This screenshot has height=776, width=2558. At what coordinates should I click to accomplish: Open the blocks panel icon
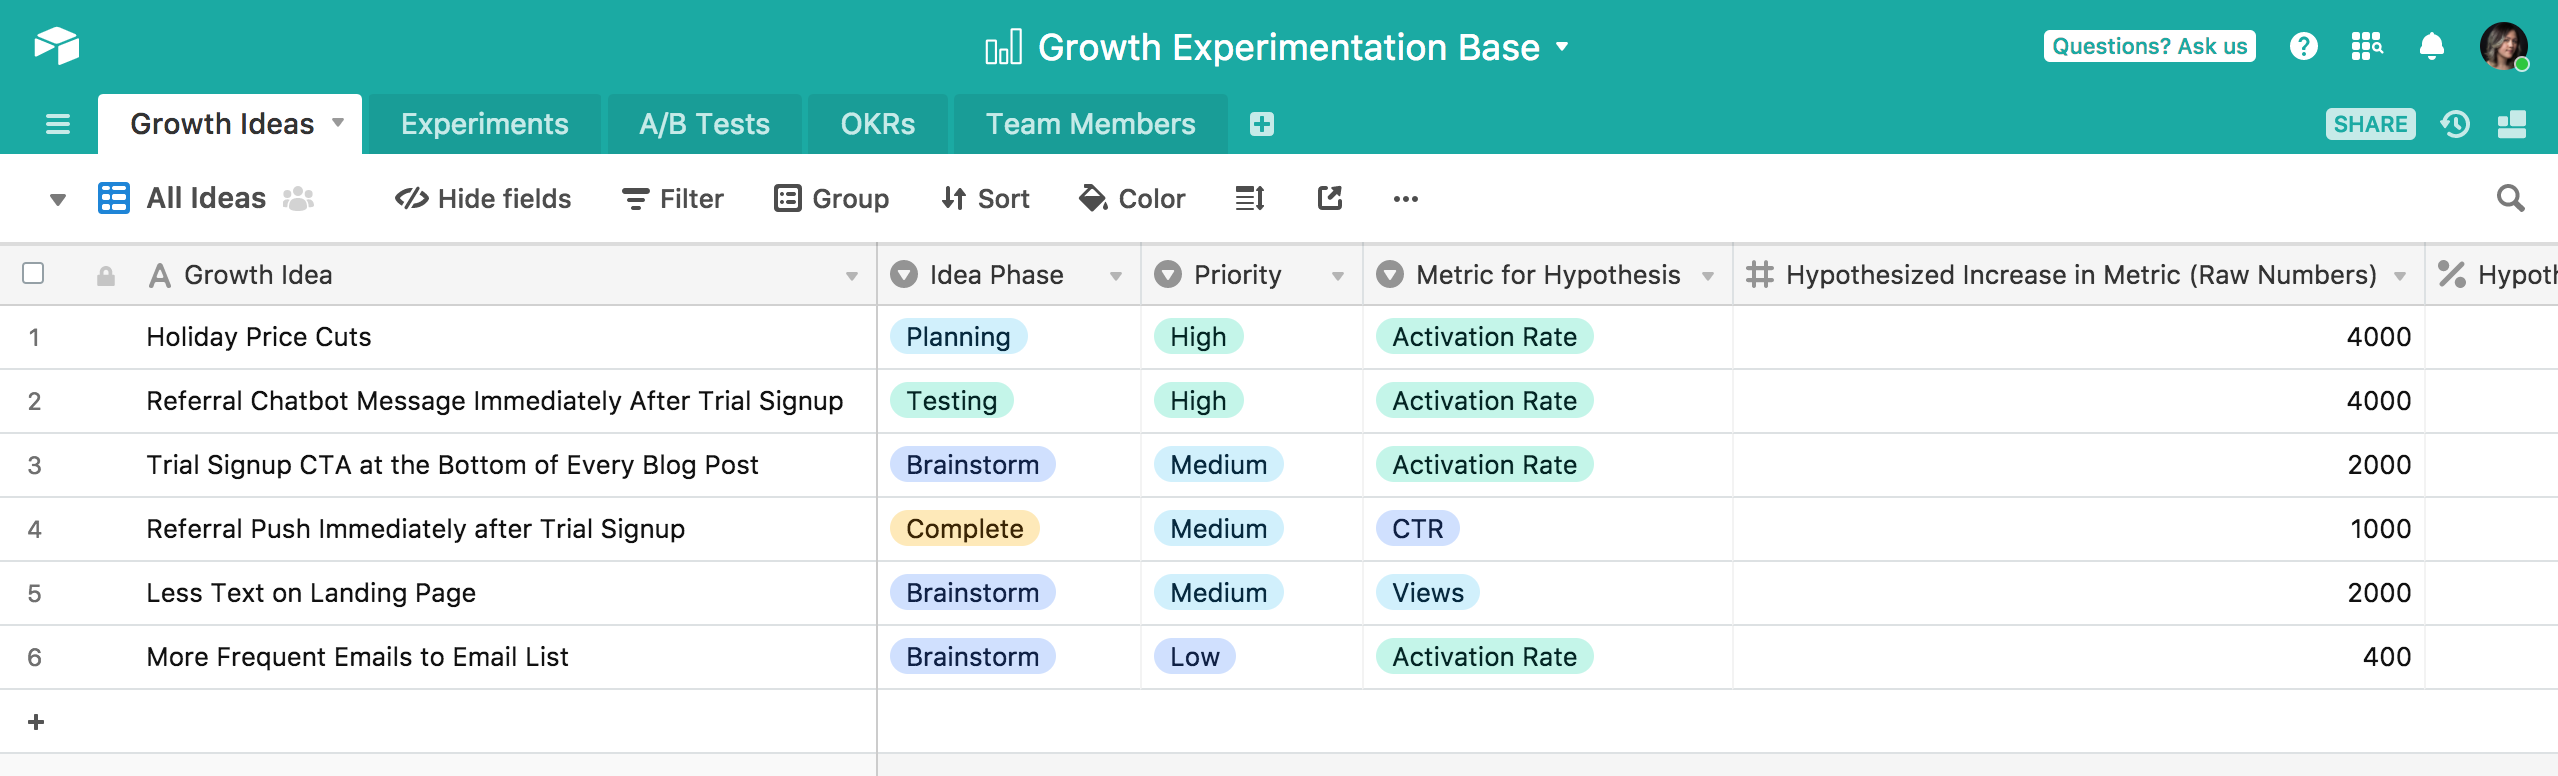click(x=2512, y=124)
